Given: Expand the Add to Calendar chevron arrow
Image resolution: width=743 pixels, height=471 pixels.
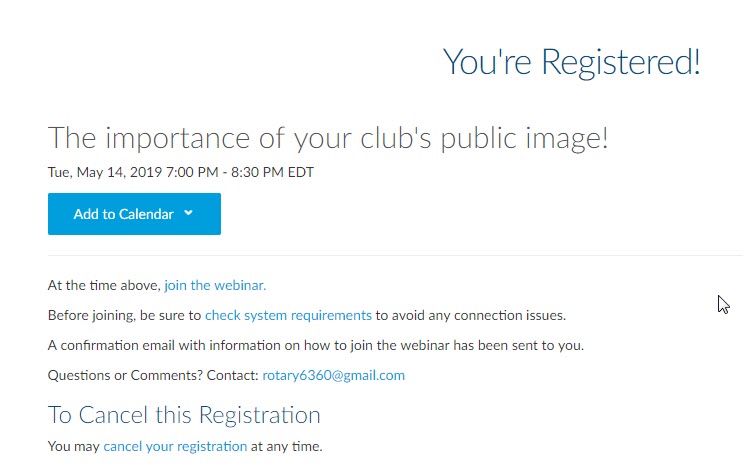Looking at the screenshot, I should click(x=188, y=213).
